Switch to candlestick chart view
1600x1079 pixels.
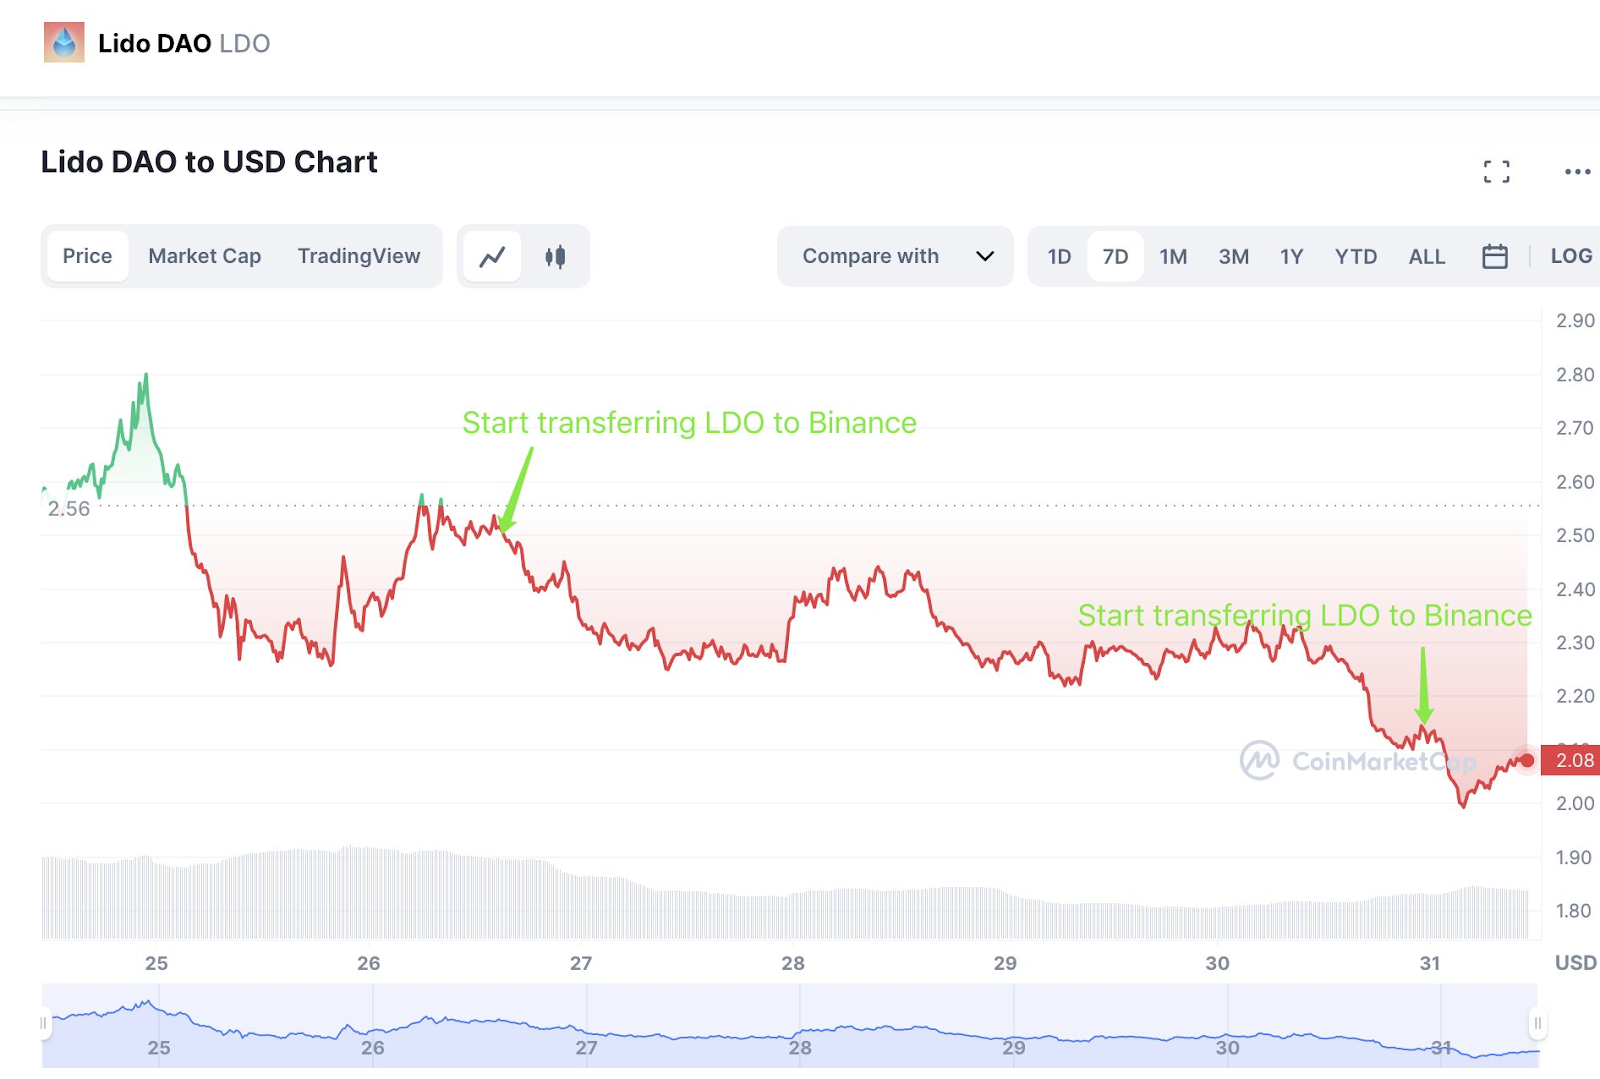tap(555, 257)
